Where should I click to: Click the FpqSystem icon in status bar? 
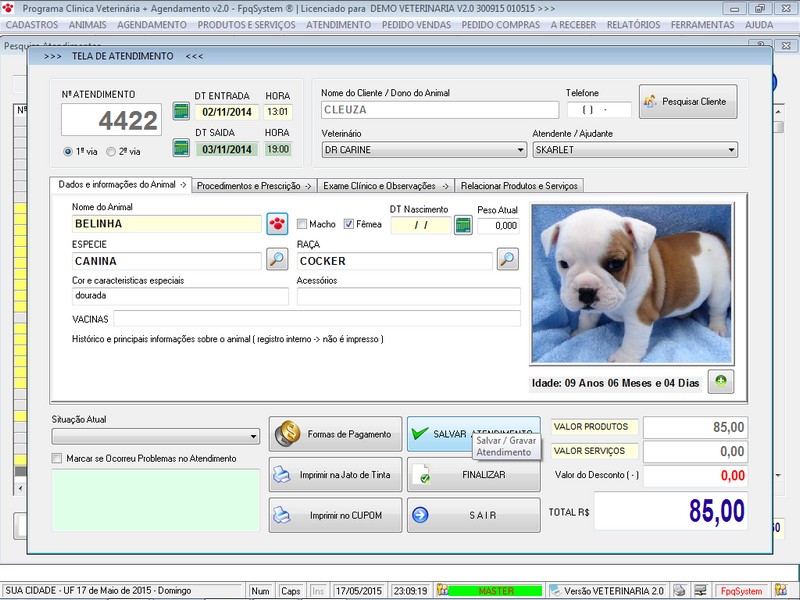(741, 591)
